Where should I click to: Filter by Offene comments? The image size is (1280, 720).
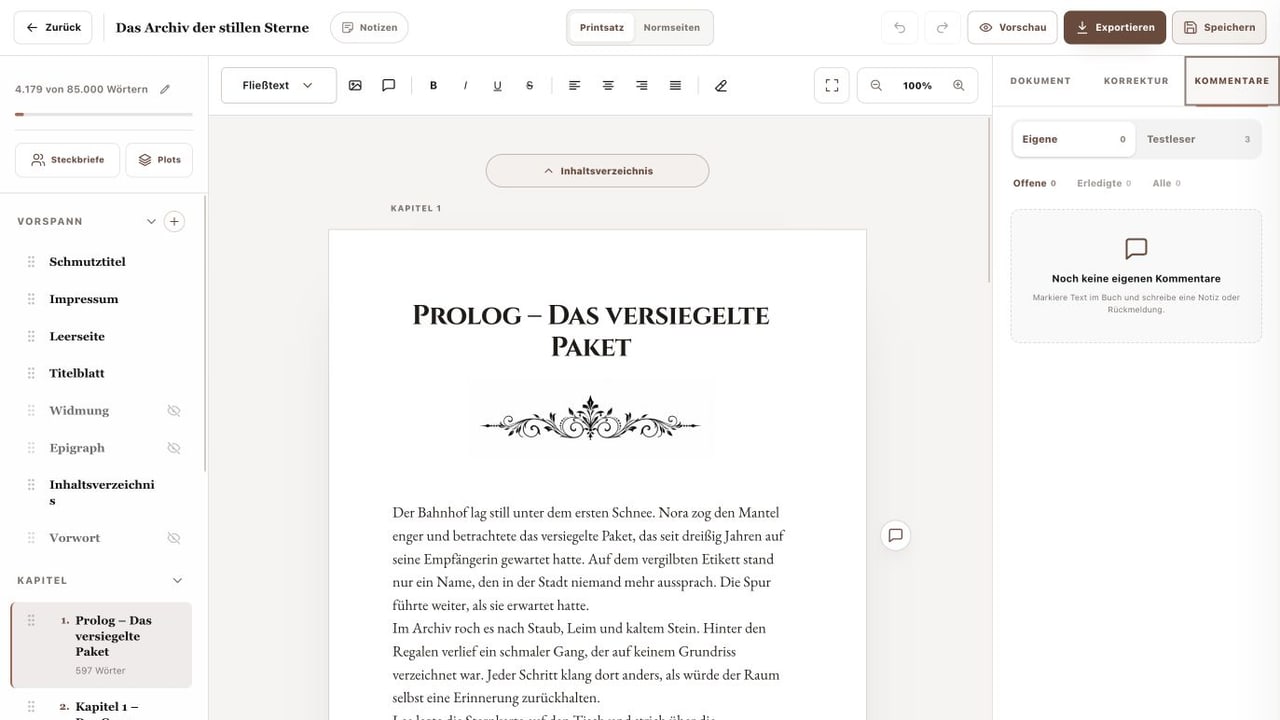point(1035,184)
